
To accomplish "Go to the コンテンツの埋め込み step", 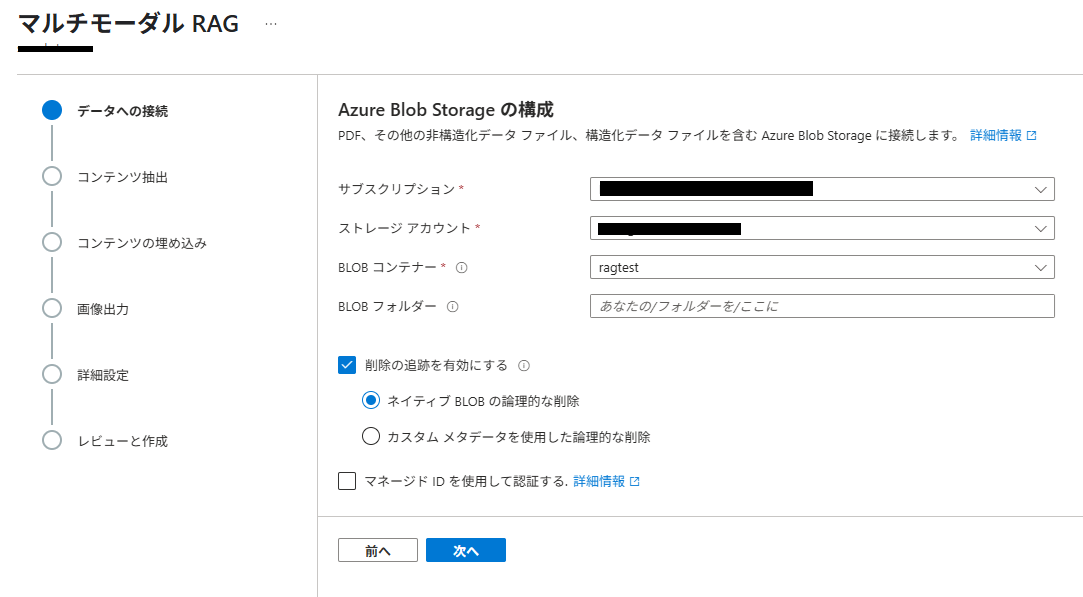I will pyautogui.click(x=142, y=243).
